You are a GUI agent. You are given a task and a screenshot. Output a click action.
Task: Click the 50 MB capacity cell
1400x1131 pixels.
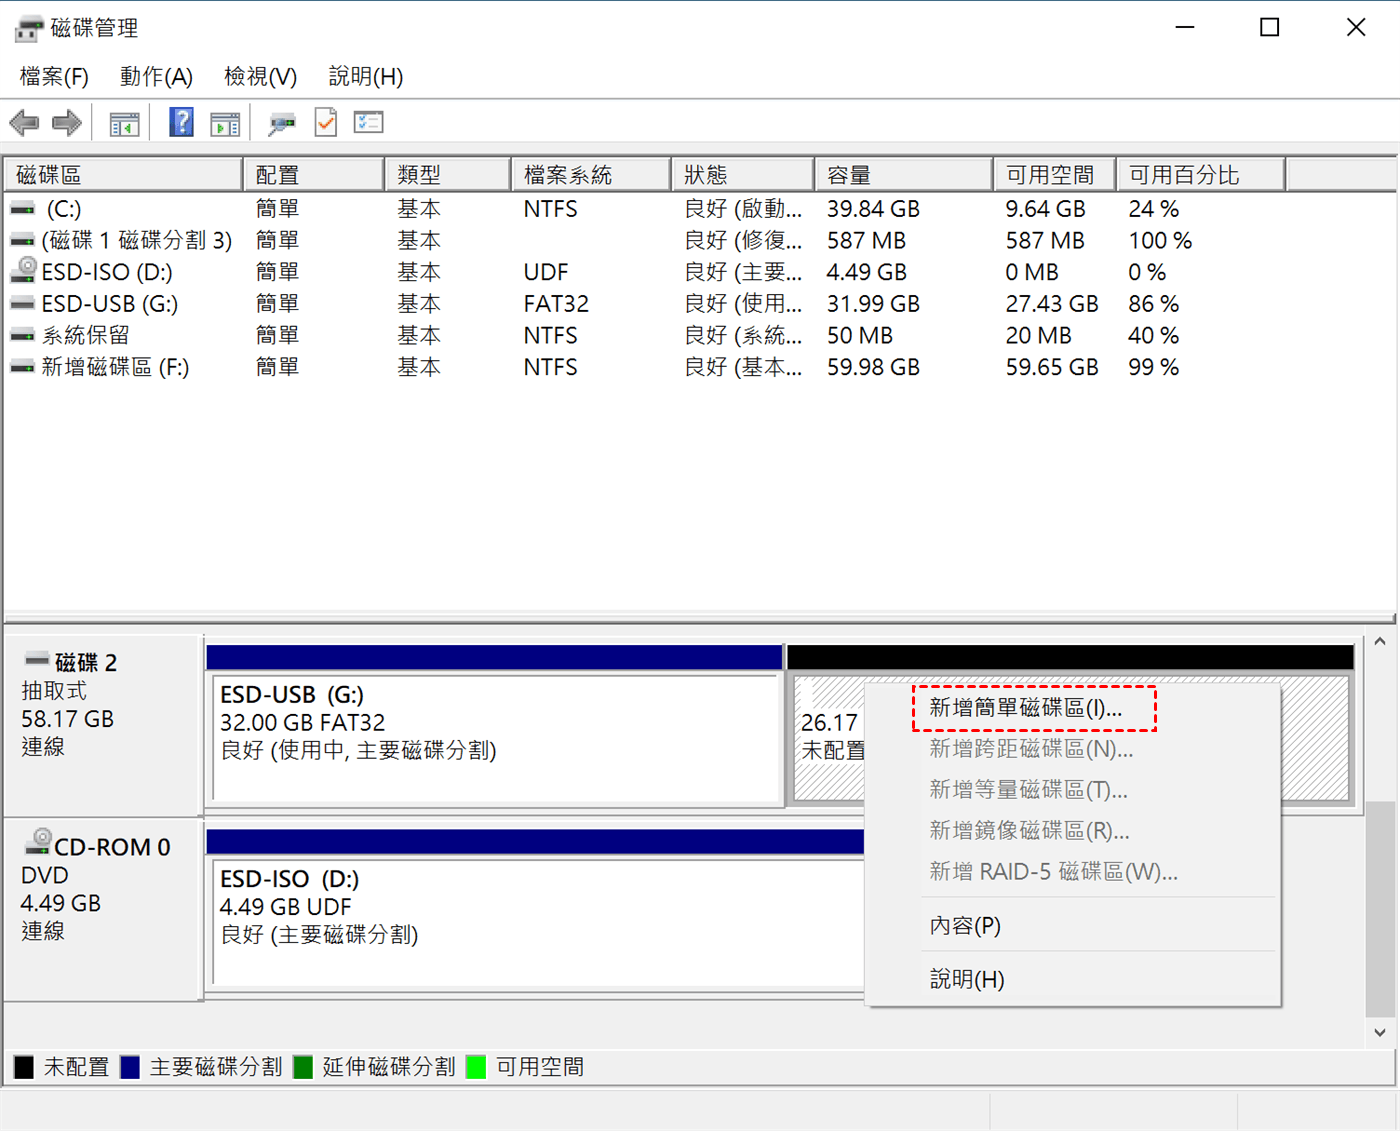coord(860,336)
